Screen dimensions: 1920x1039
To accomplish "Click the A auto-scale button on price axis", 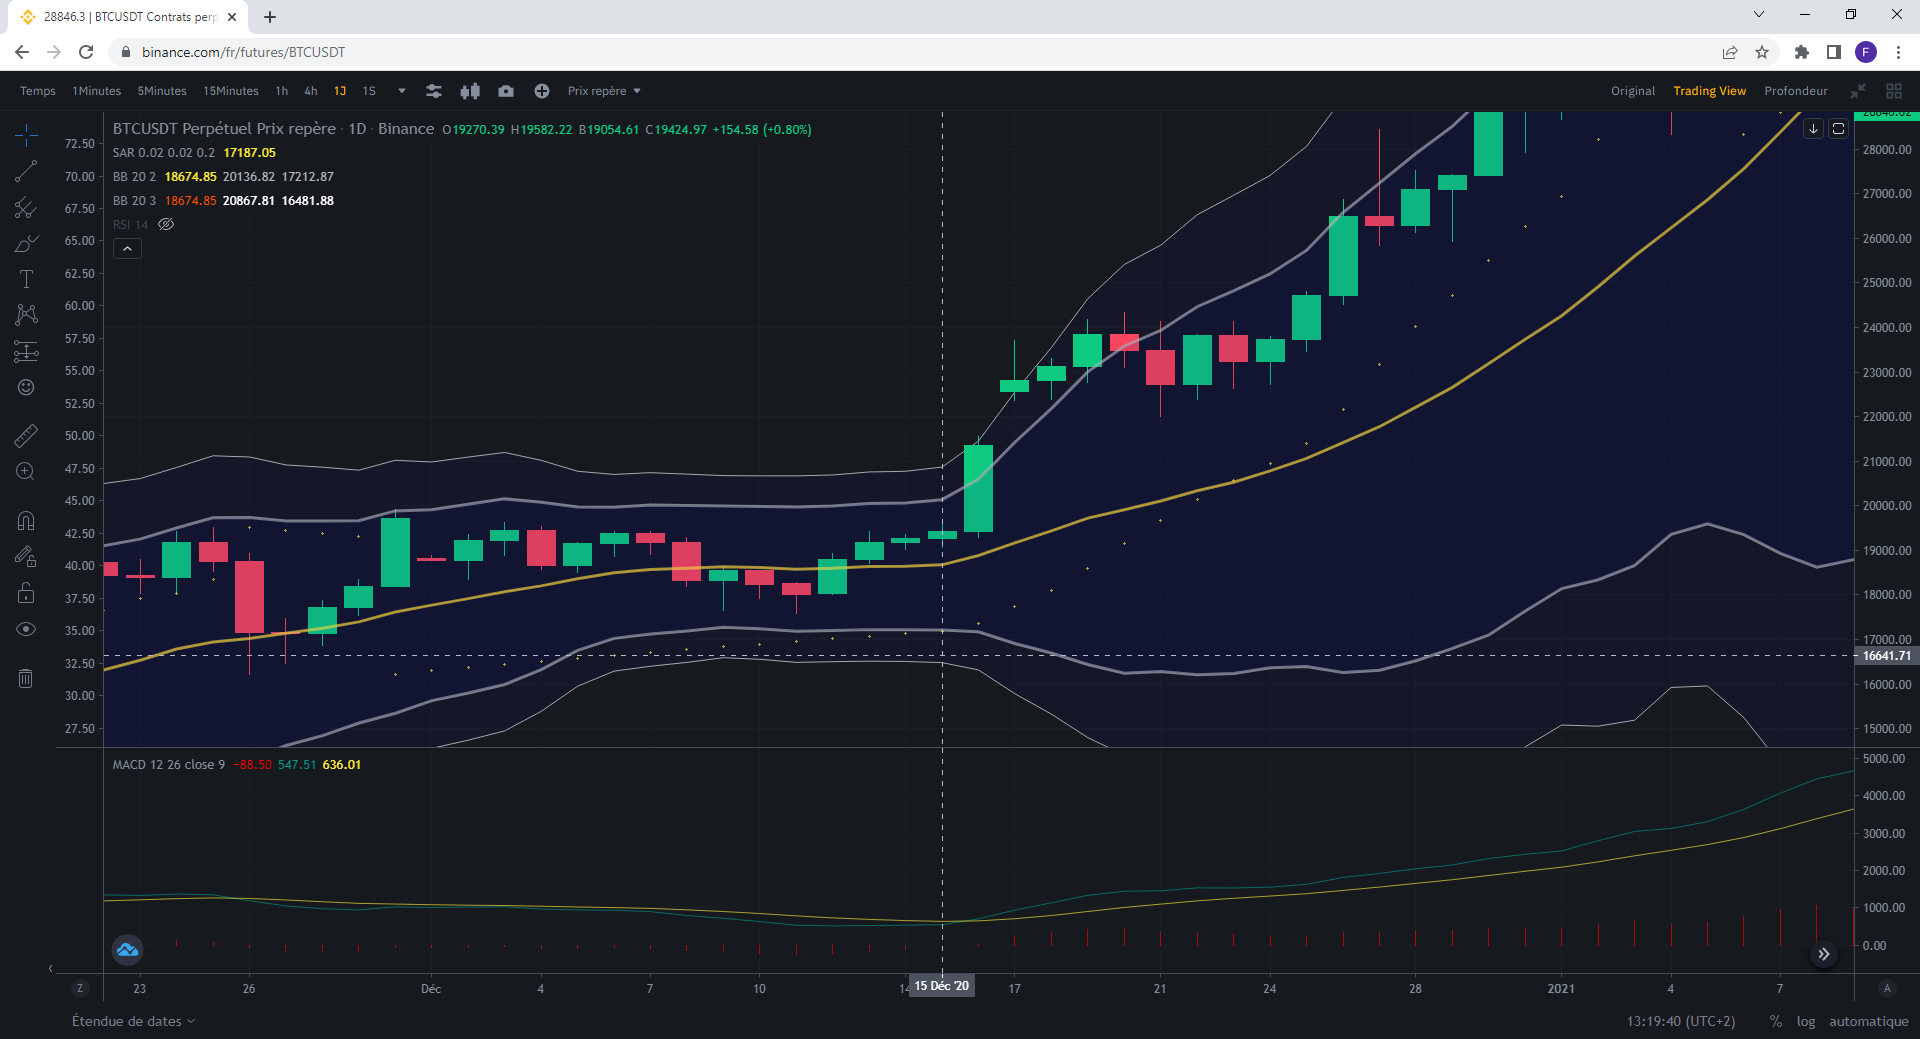I will click(x=1887, y=988).
